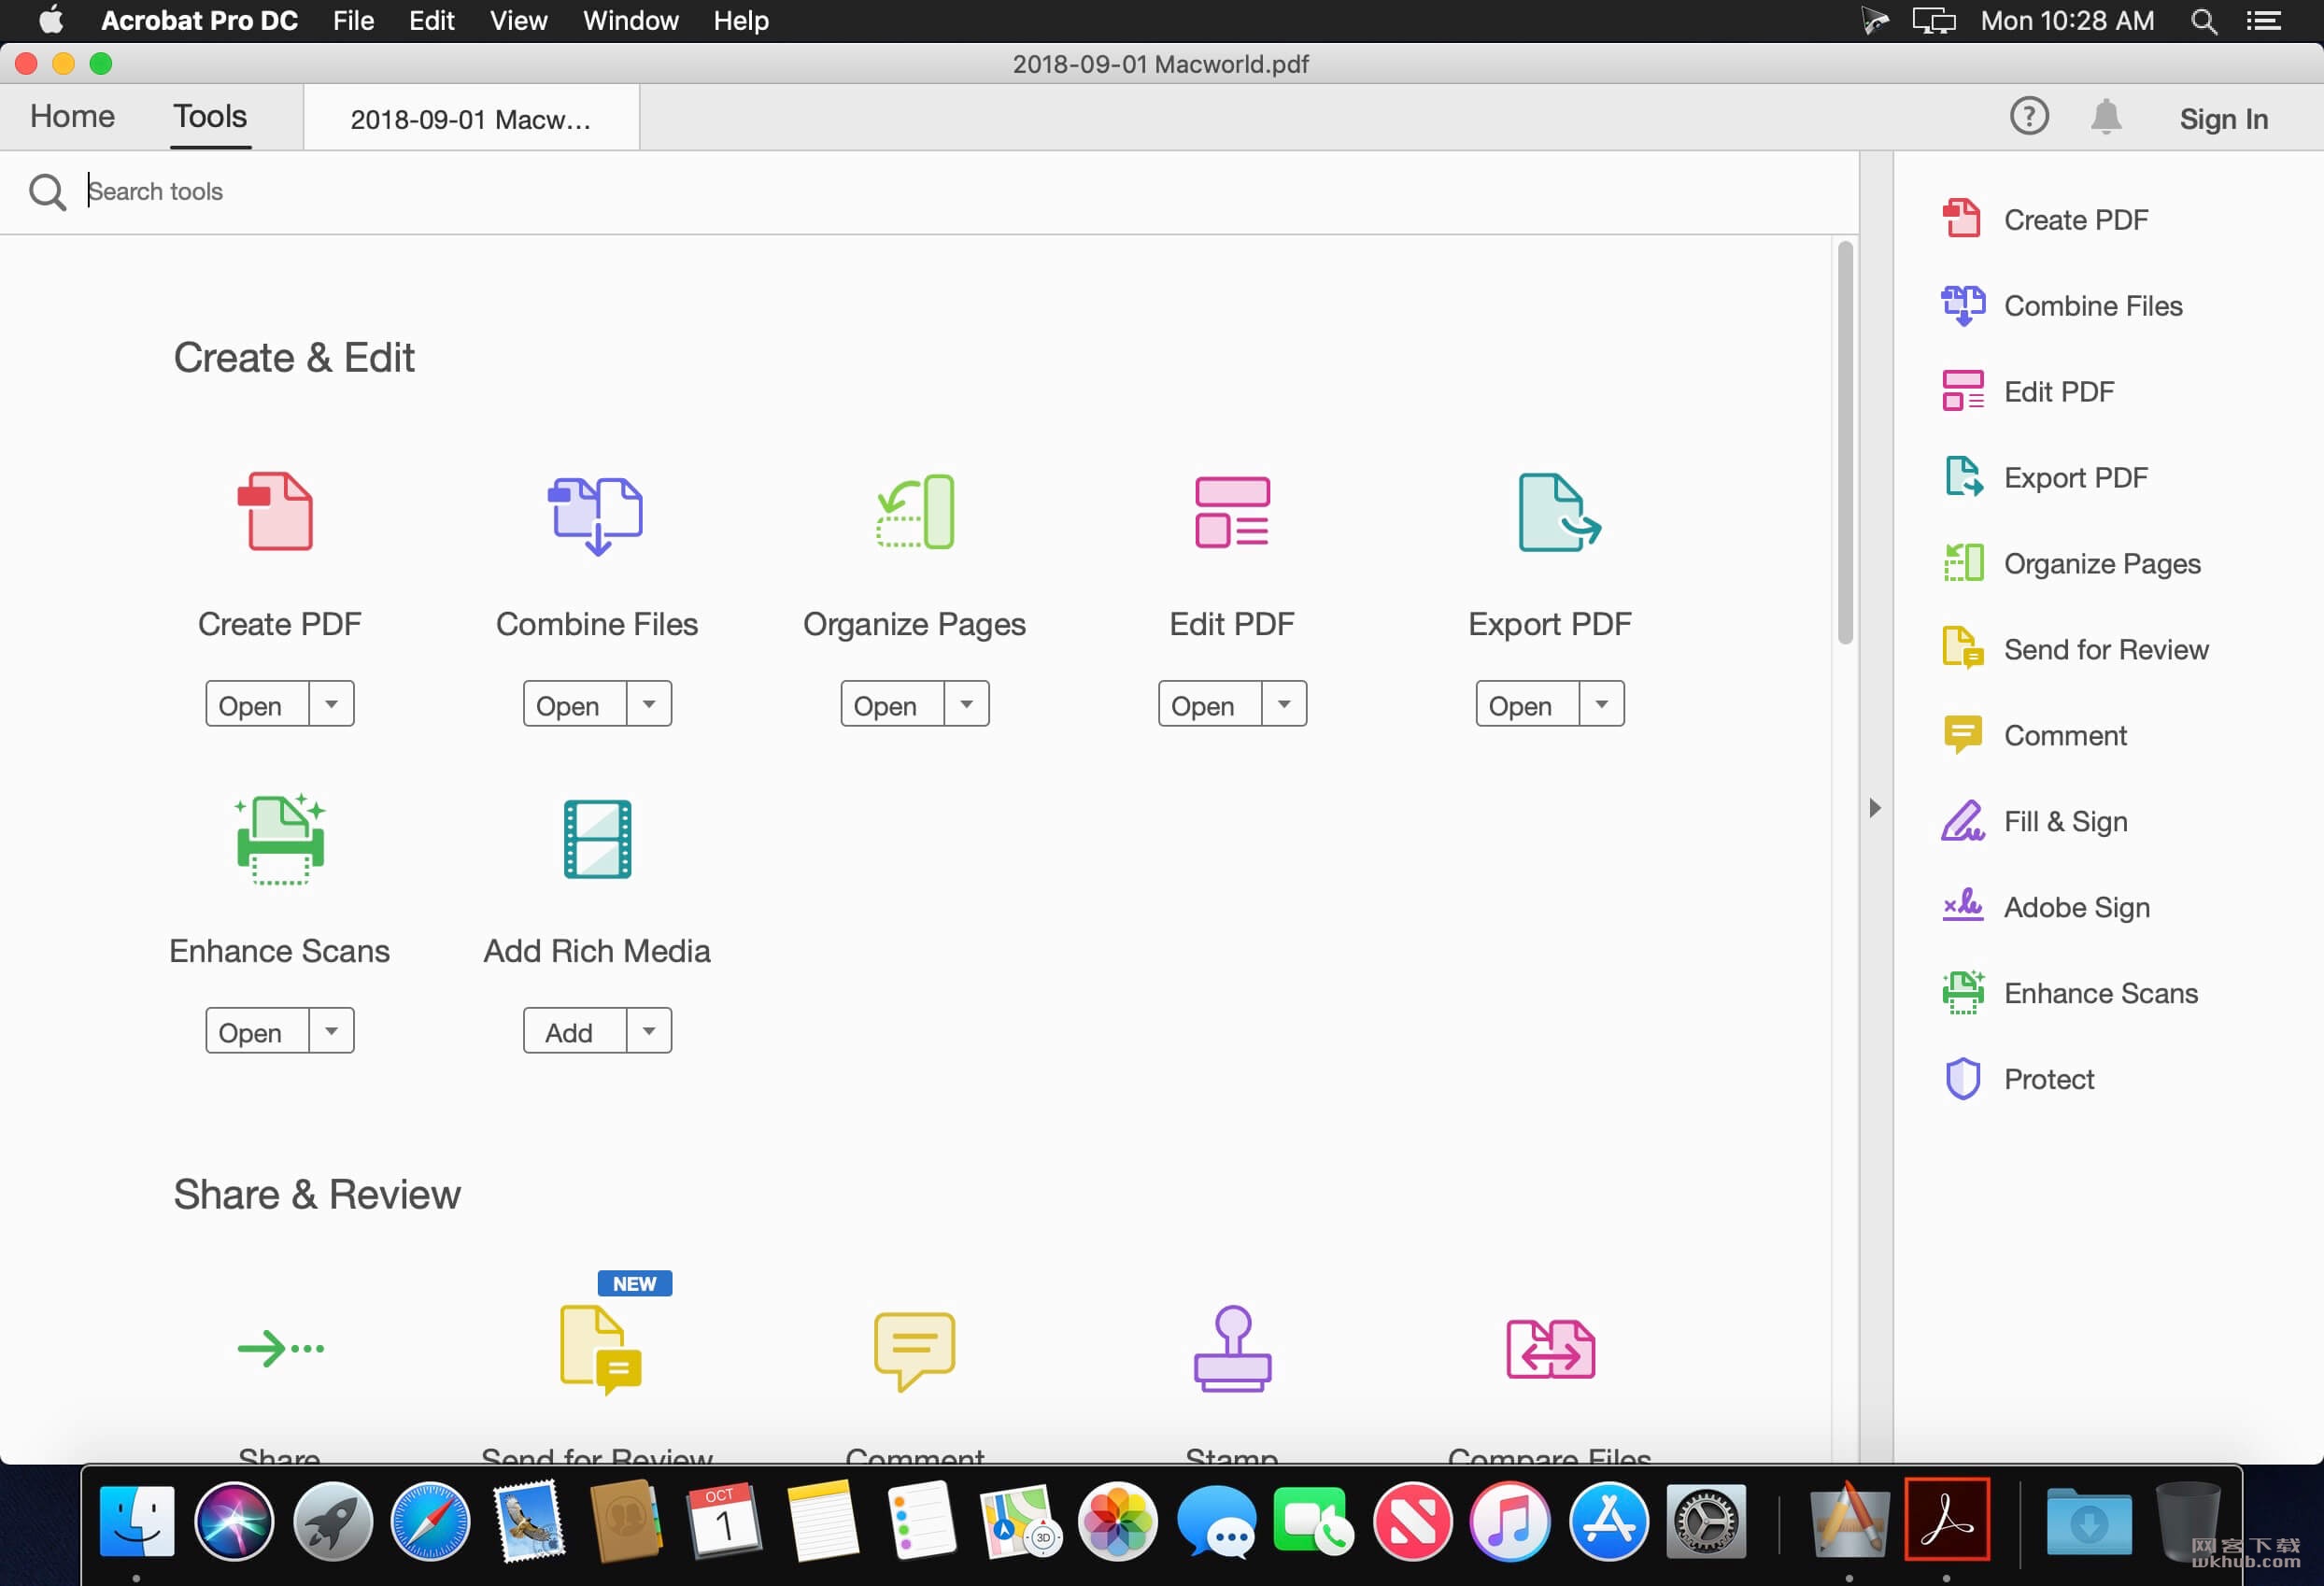Click the Export PDF large tool icon
2324x1586 pixels.
(1558, 512)
